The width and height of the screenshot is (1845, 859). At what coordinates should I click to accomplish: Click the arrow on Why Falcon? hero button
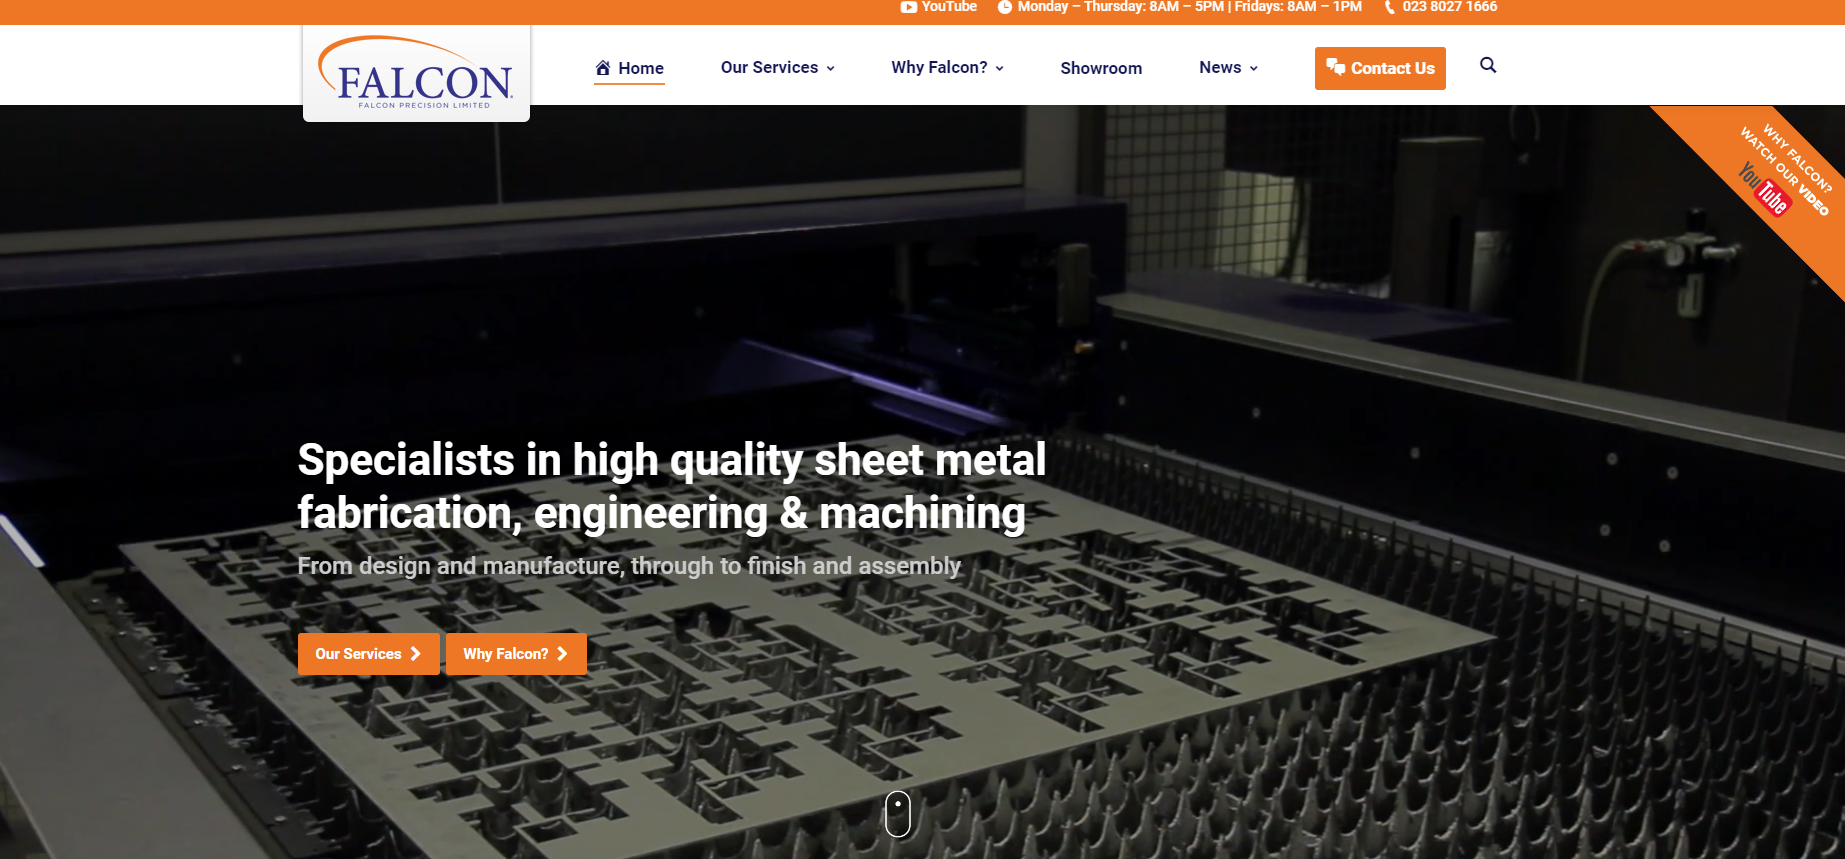[x=562, y=653]
